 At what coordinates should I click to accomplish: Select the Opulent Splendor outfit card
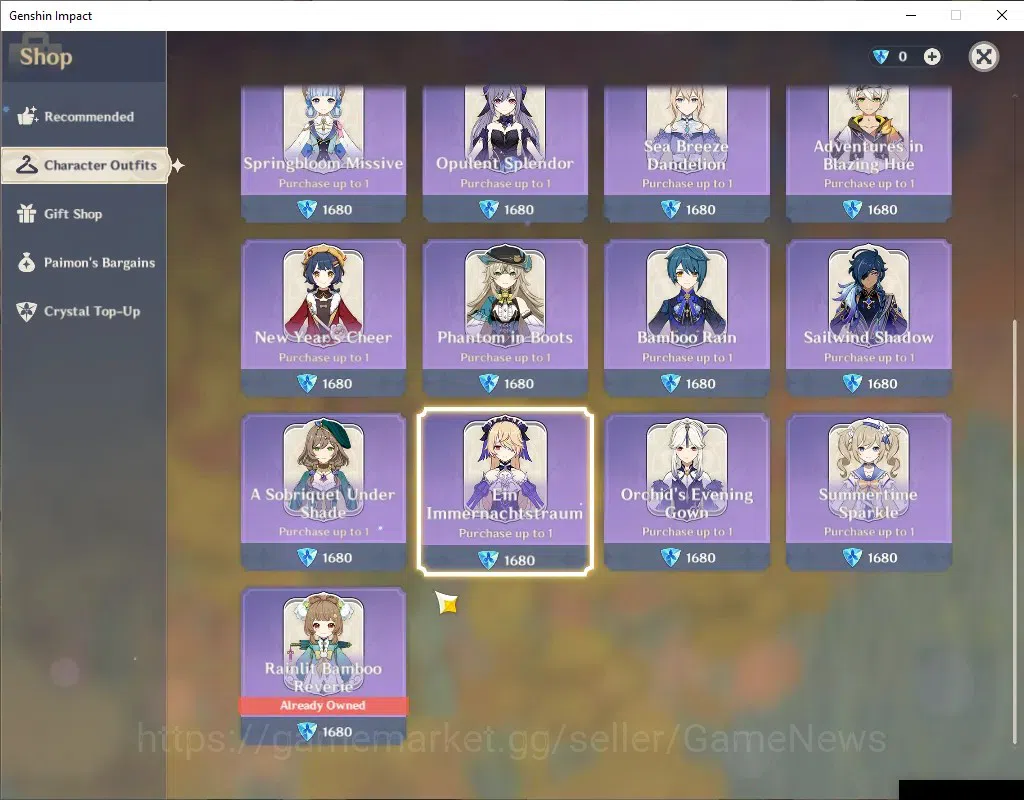click(505, 153)
